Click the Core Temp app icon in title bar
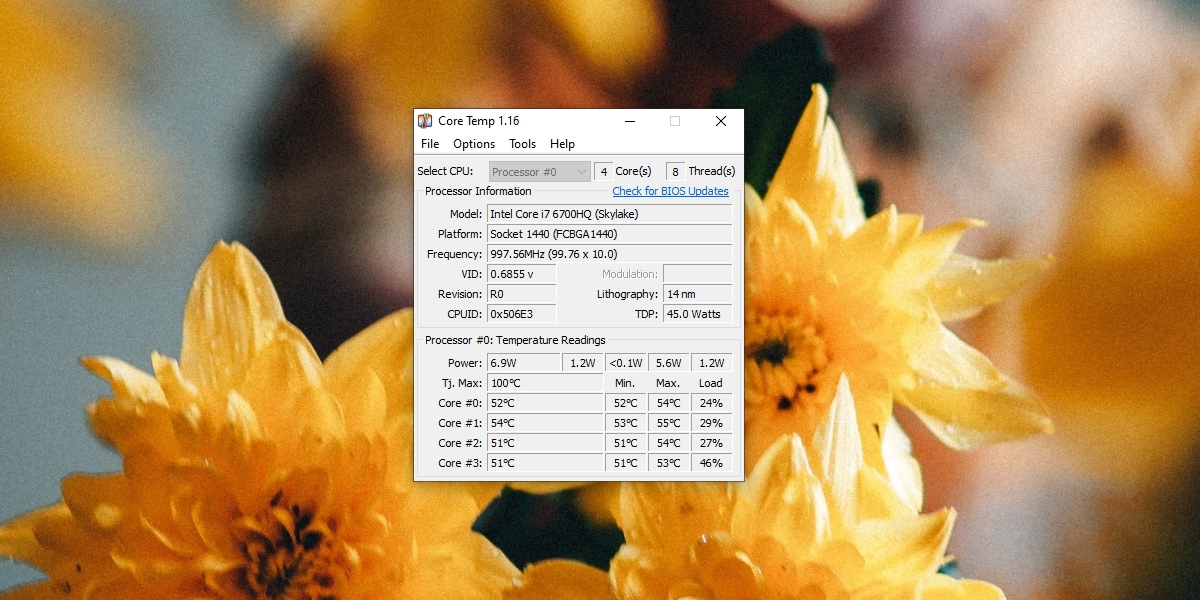The width and height of the screenshot is (1200, 600). pos(425,121)
